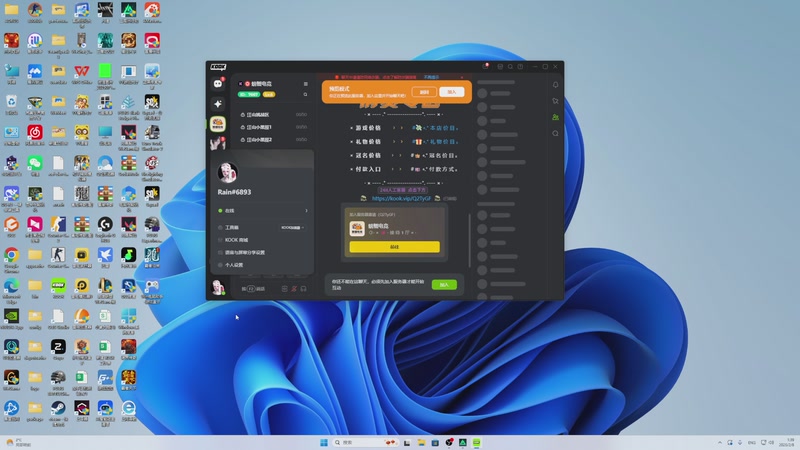Select the anime-avatar server icon with badge
The height and width of the screenshot is (450, 800).
tap(218, 143)
